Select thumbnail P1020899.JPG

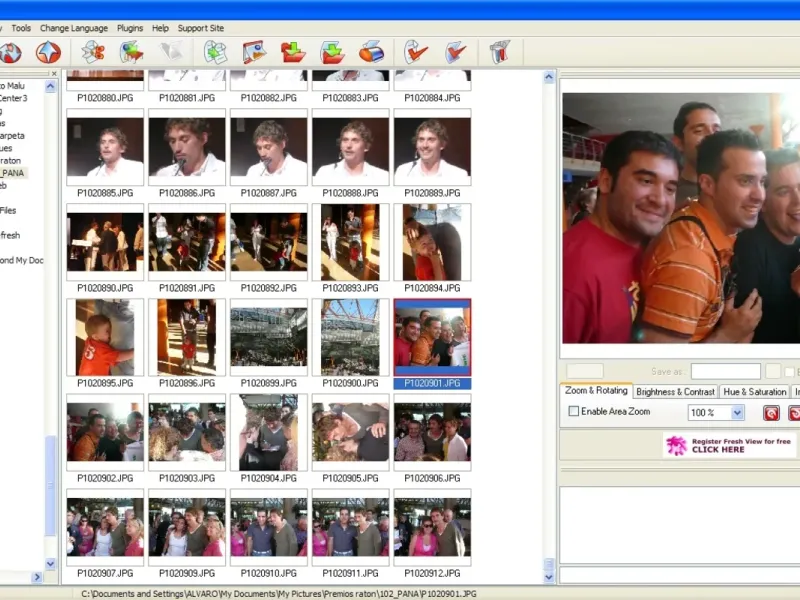click(269, 337)
